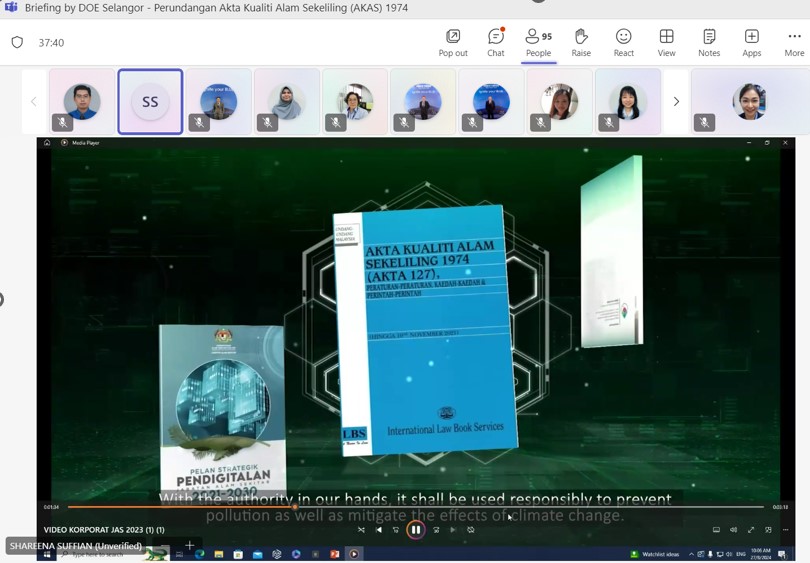Click the meeting shield security icon
This screenshot has width=810, height=563.
coord(17,42)
